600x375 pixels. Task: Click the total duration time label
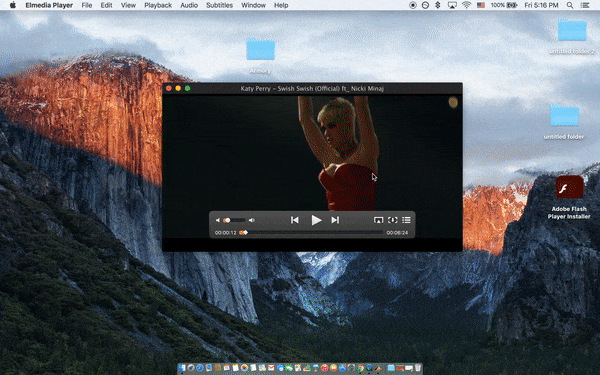point(397,233)
